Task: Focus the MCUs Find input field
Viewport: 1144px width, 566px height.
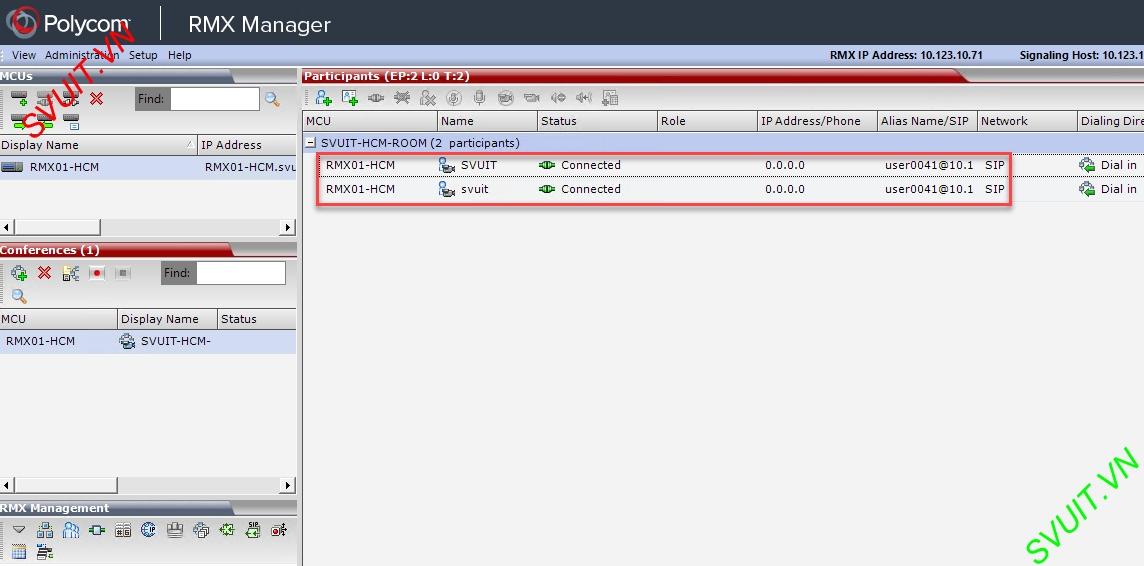Action: click(x=214, y=98)
